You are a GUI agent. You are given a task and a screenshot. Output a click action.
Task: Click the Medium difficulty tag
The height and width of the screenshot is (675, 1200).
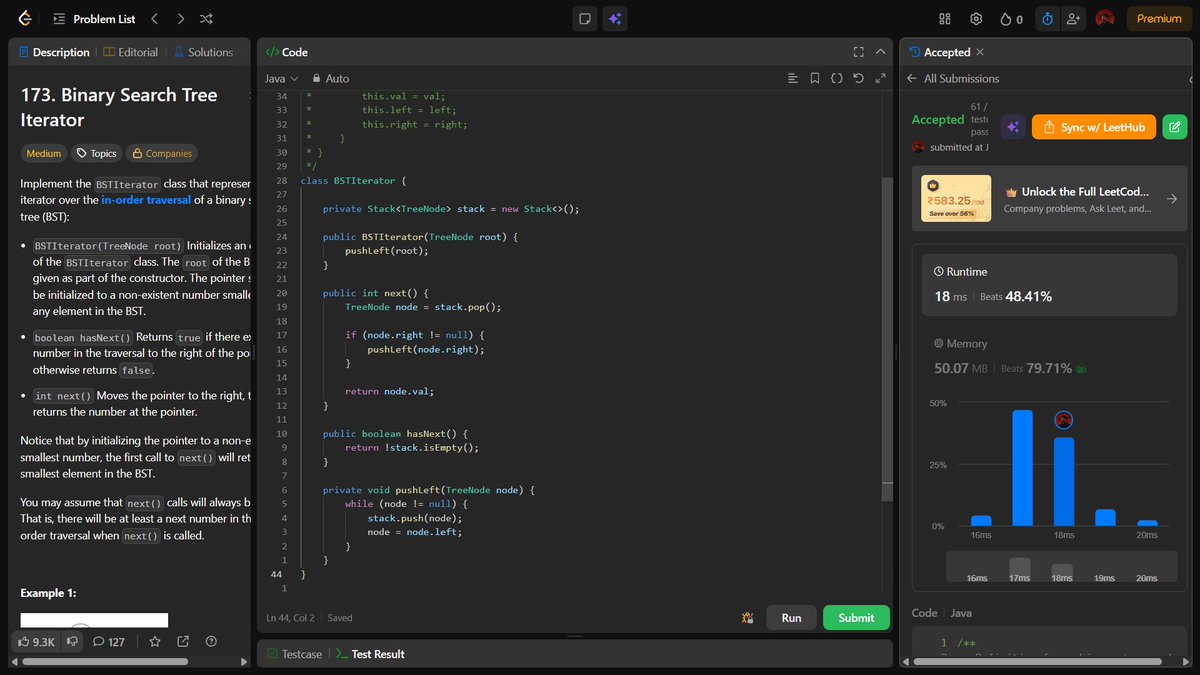pyautogui.click(x=43, y=153)
